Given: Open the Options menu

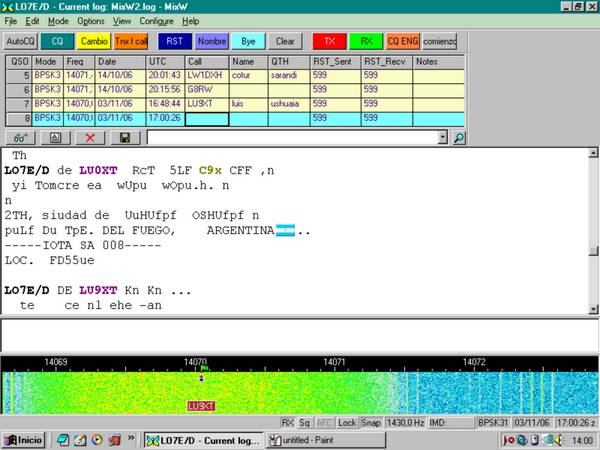Looking at the screenshot, I should pyautogui.click(x=91, y=21).
